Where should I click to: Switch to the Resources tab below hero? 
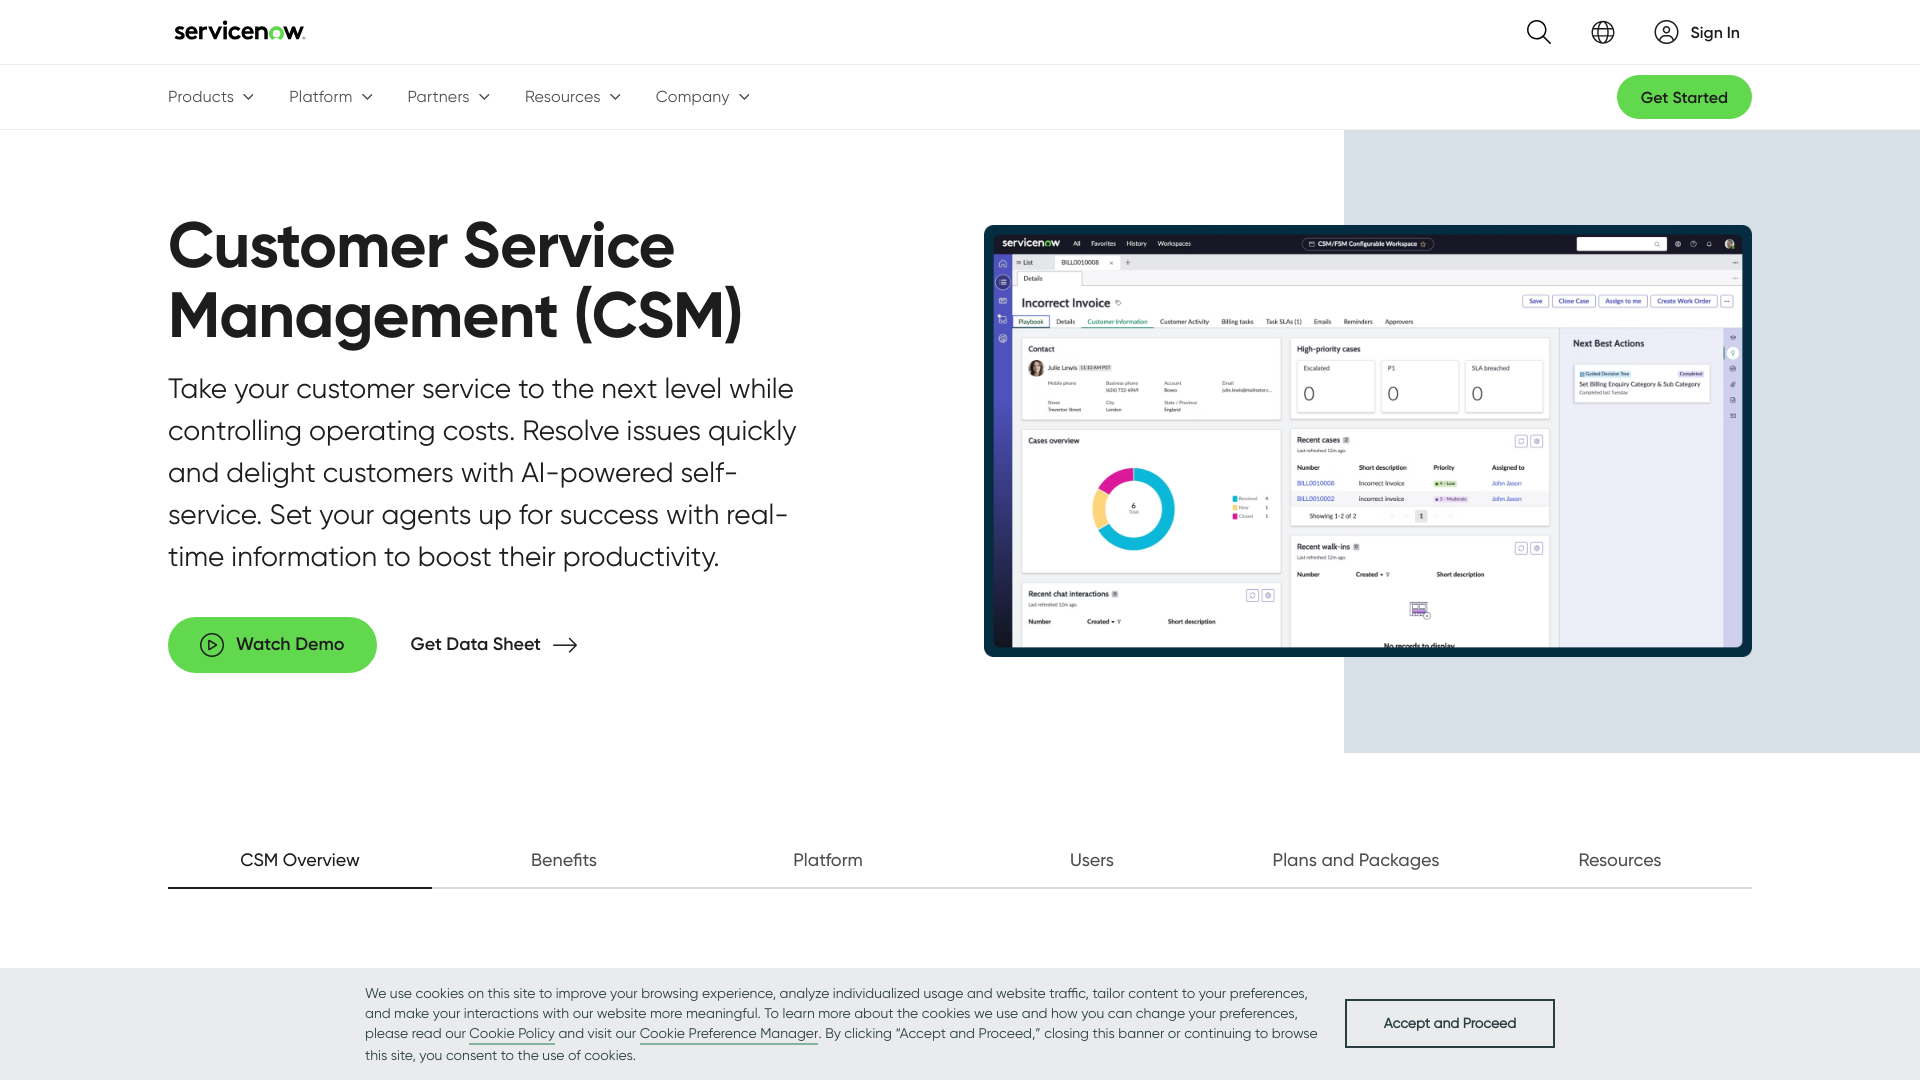tap(1620, 860)
